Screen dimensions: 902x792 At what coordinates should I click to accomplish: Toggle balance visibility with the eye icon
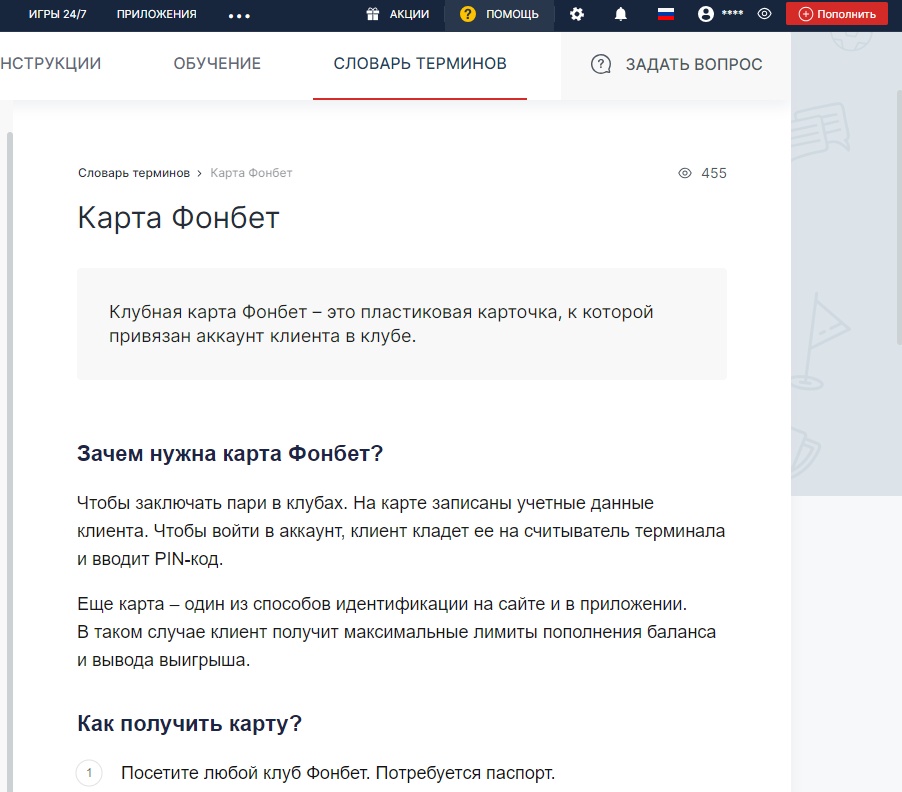click(x=764, y=14)
